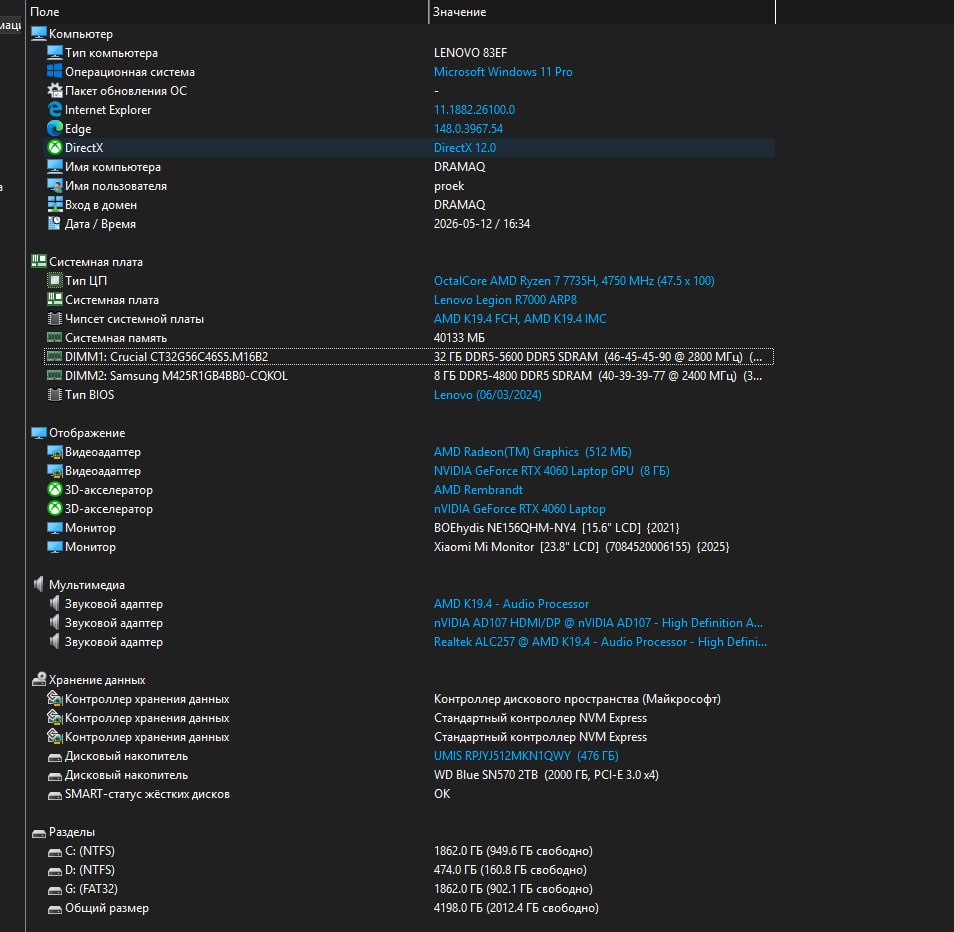Select the DIMM1: Crucial CT32G56C46S5.M16B2 row
The image size is (954, 932).
pyautogui.click(x=409, y=356)
